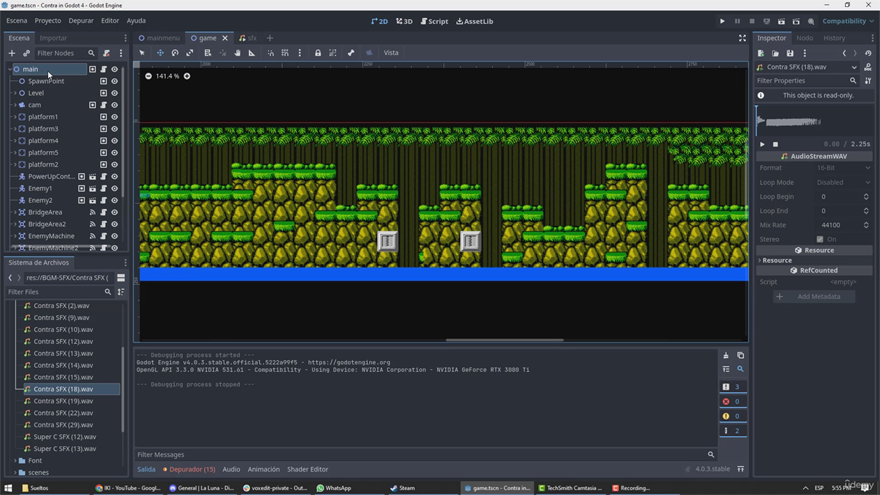Maximize the viewport with distraction-free icon

(742, 38)
